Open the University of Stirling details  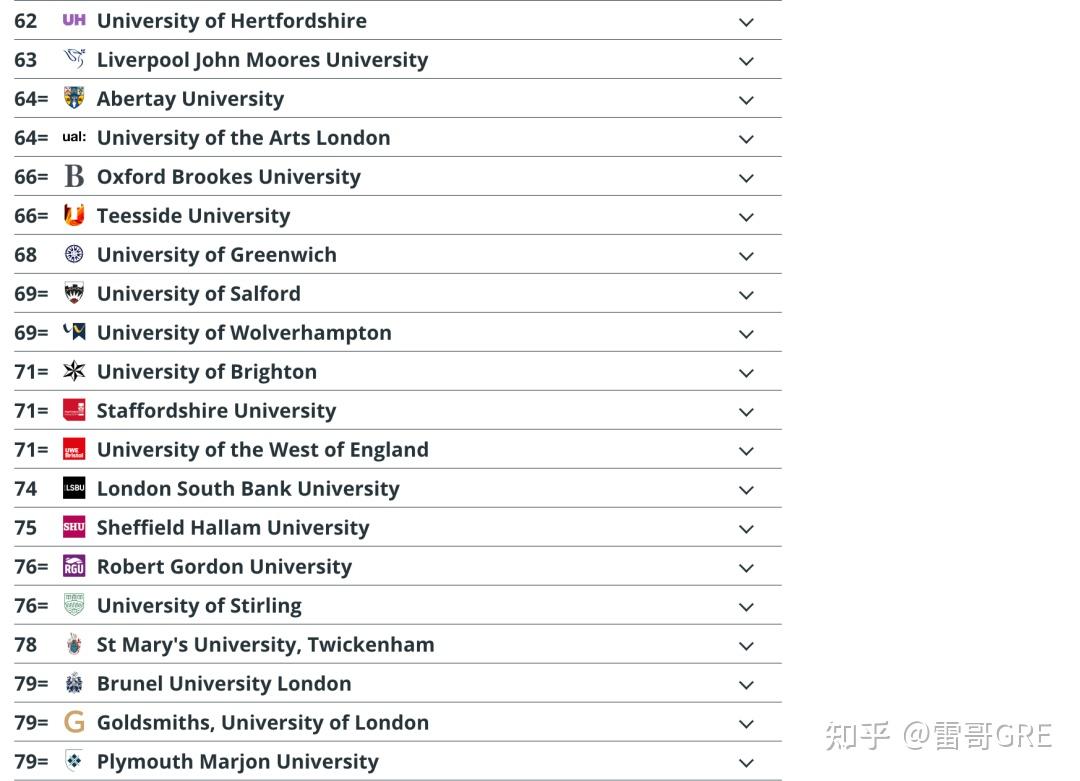[746, 606]
